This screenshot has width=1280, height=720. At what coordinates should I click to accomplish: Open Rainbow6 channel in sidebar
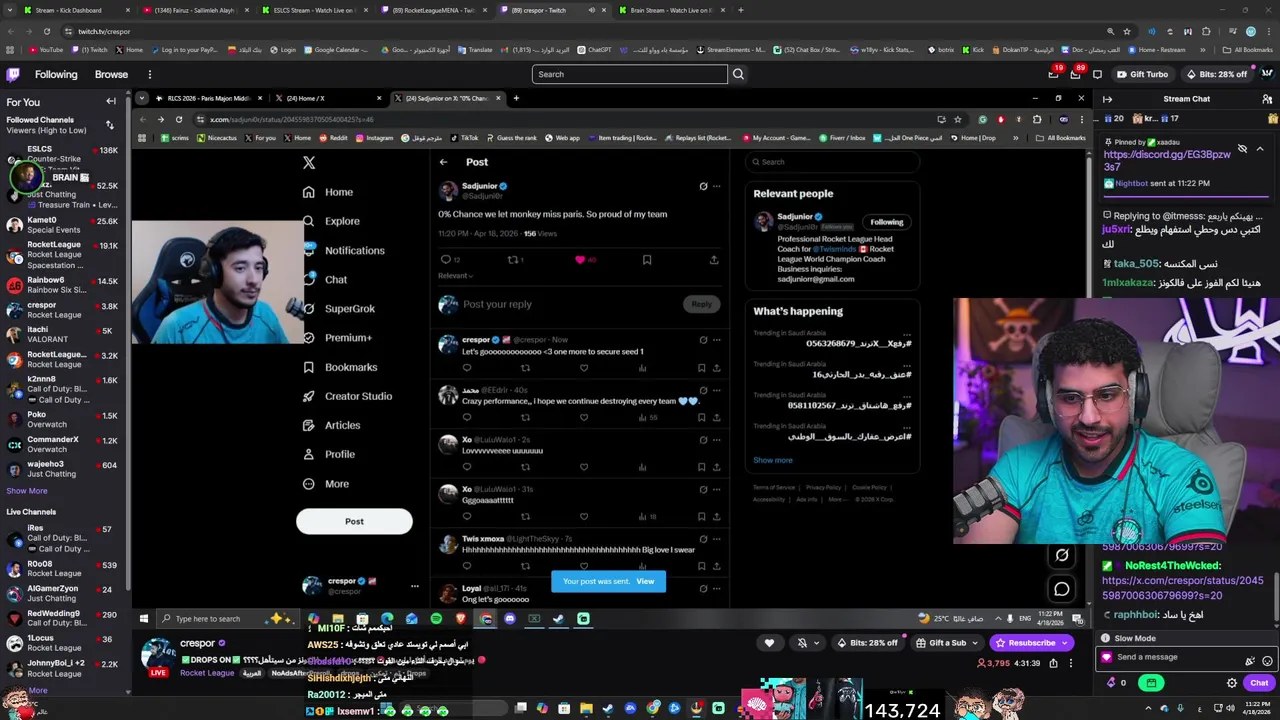click(62, 285)
